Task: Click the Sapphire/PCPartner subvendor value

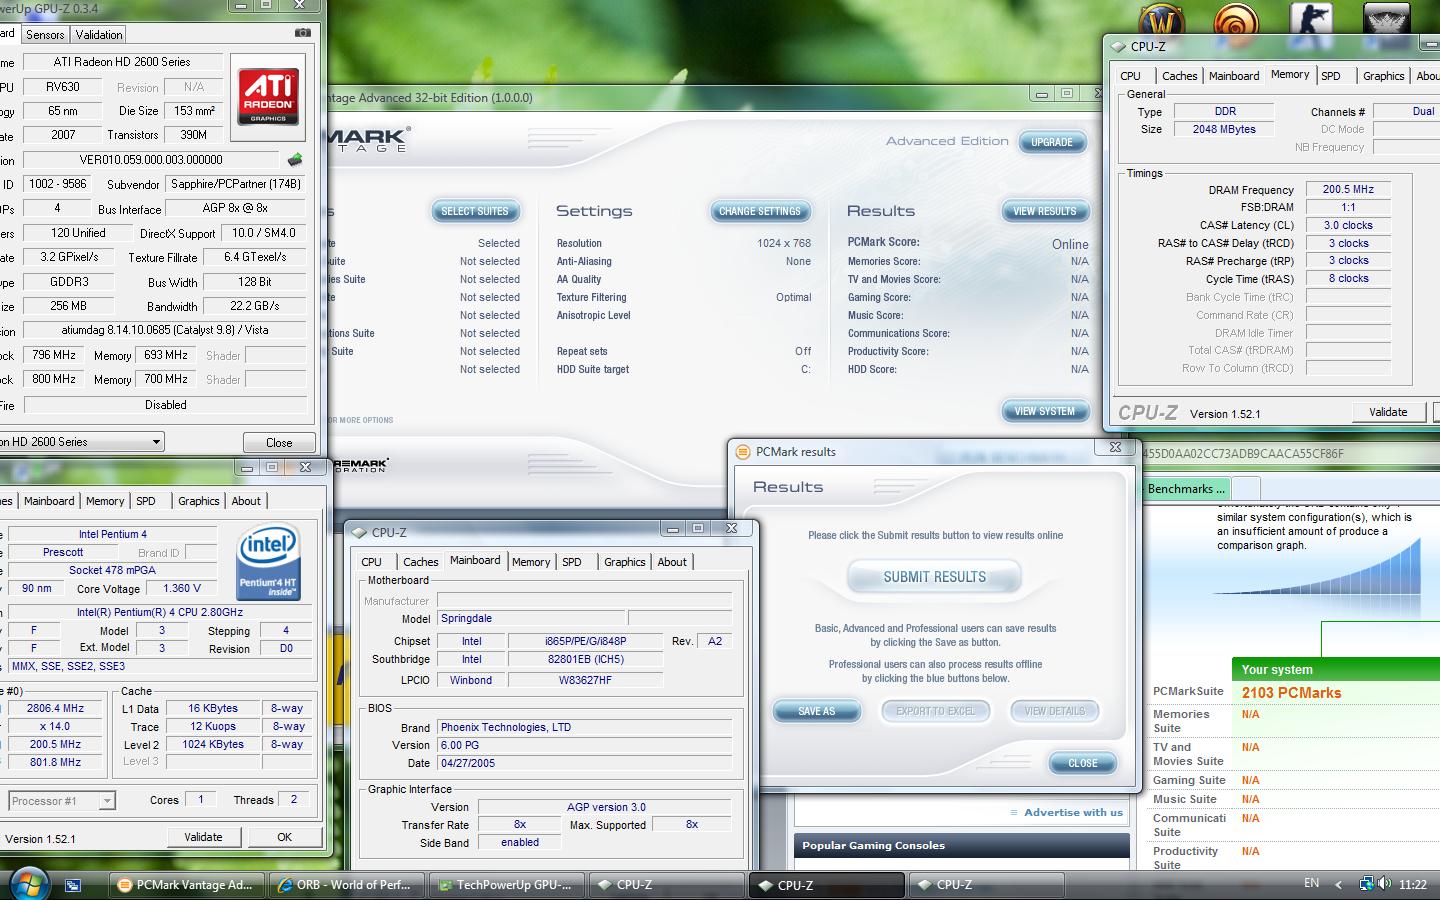Action: pos(236,184)
